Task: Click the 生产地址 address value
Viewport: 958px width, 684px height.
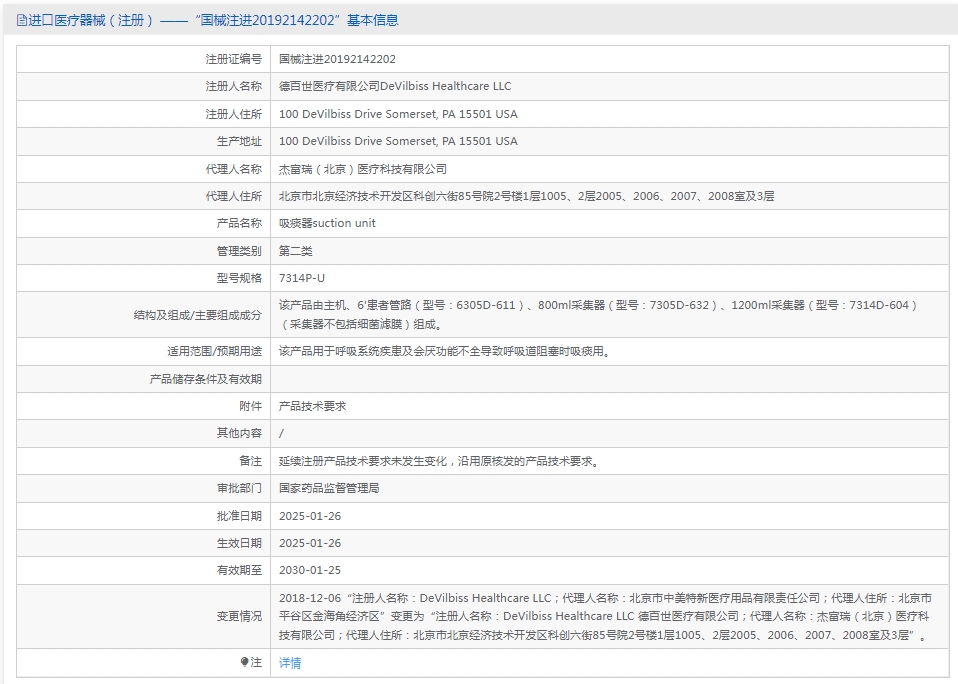Action: (x=398, y=141)
